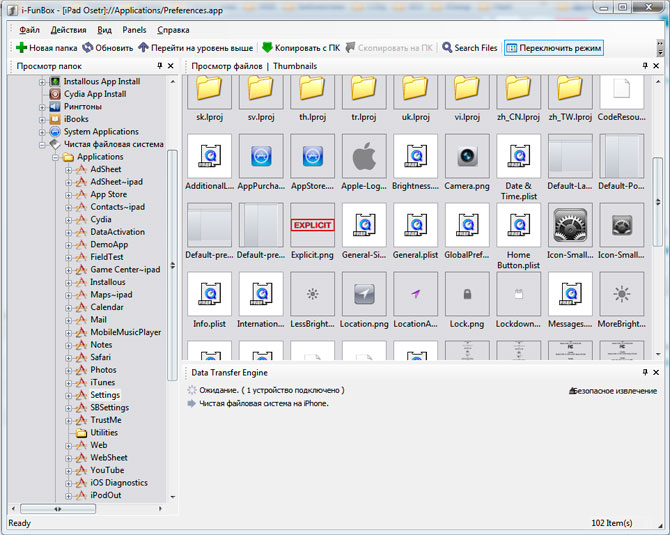The height and width of the screenshot is (535, 670).
Task: Expand the iBooks tree node
Action: pos(43,119)
